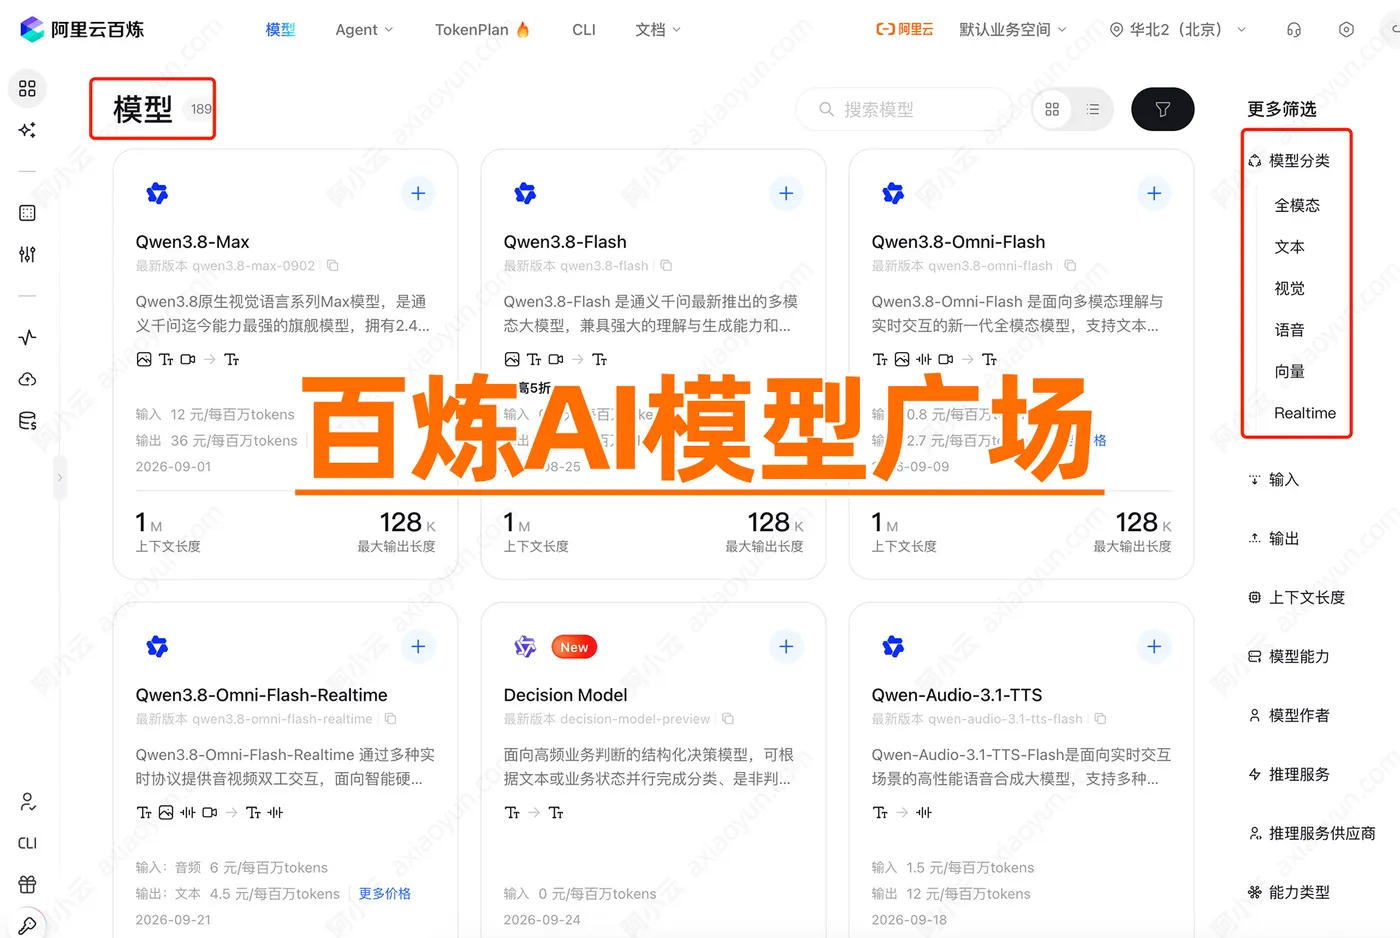Click plus icon on Qwen3.8-Omni-Flash card
Image resolution: width=1400 pixels, height=938 pixels.
click(x=1154, y=193)
